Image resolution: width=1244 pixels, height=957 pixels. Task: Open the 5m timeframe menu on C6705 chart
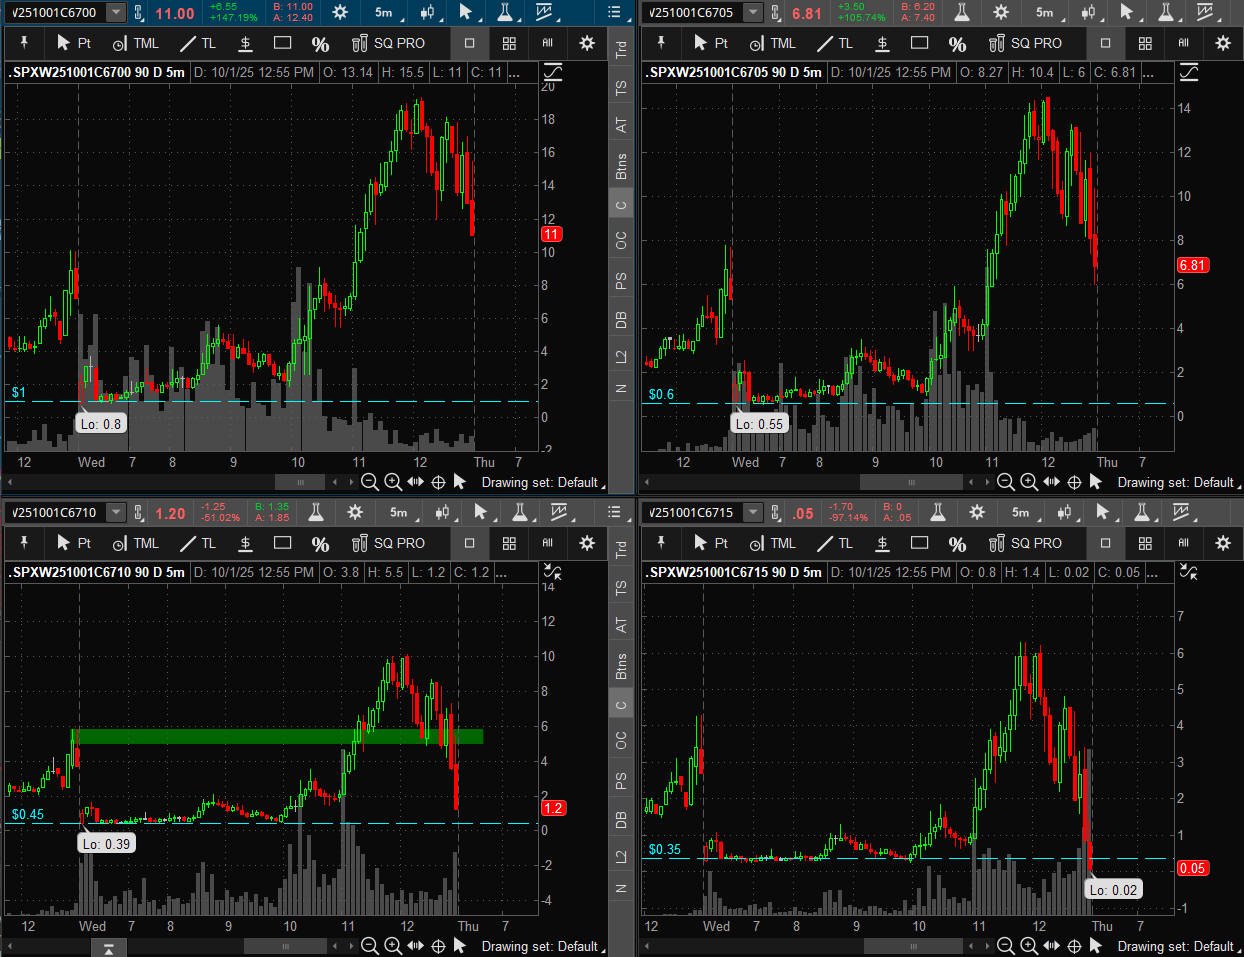[x=1044, y=13]
